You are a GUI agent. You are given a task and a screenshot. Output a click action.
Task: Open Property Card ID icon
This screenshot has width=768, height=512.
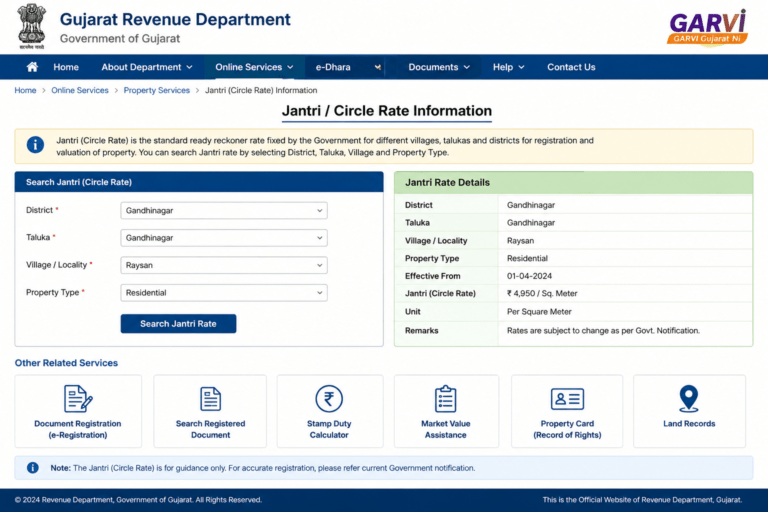point(567,399)
